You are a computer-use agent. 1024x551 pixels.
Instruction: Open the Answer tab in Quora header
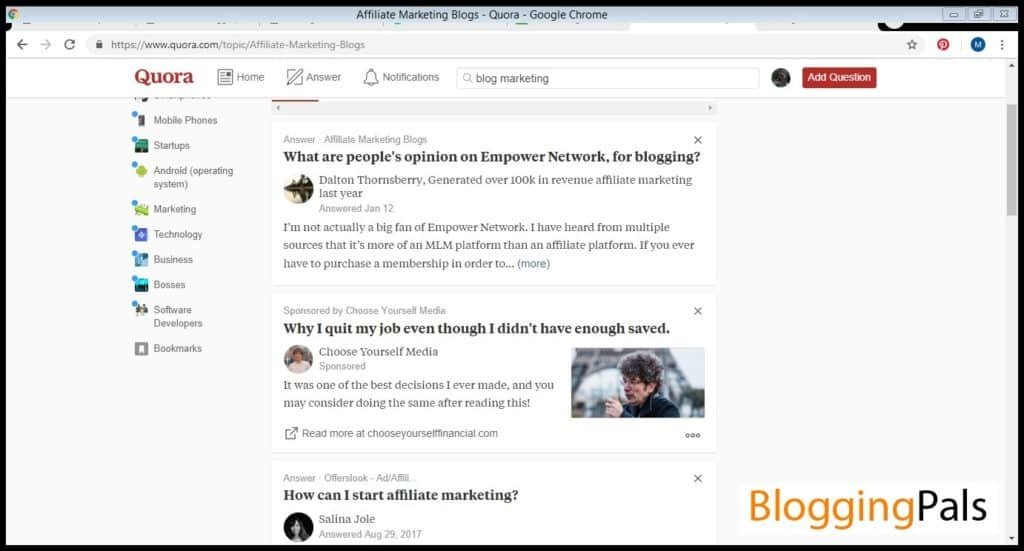(313, 77)
